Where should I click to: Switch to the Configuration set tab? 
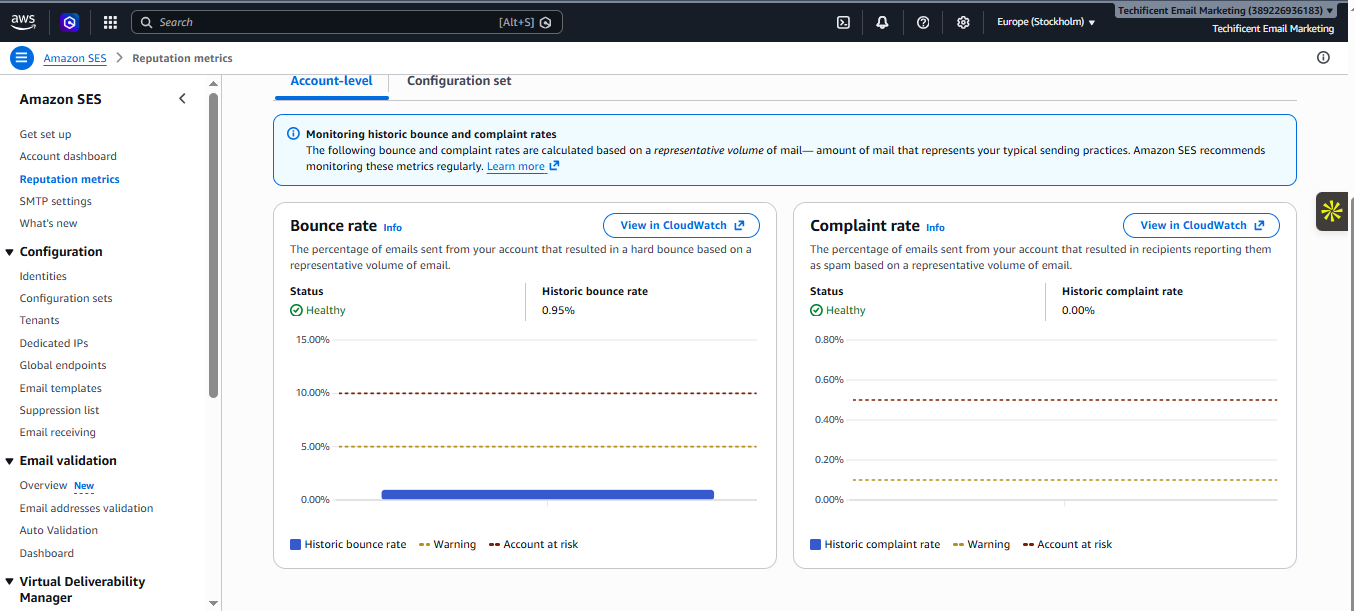coord(459,81)
